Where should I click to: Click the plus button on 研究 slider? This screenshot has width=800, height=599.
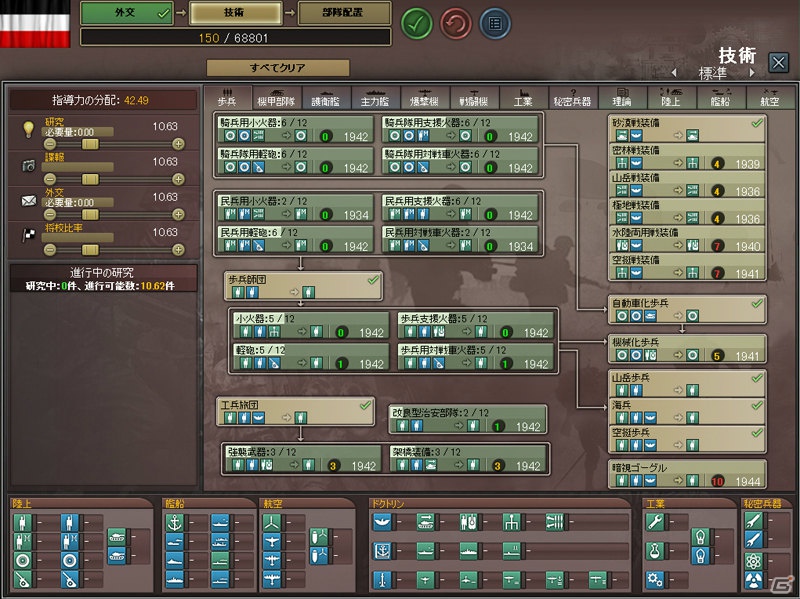[178, 144]
